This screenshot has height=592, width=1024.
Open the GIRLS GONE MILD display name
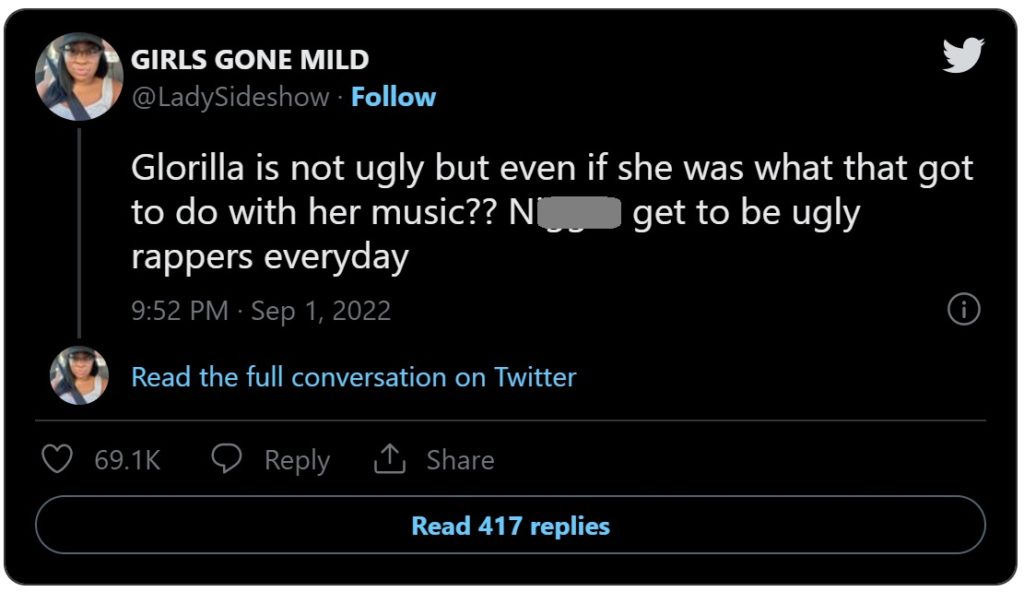(x=250, y=60)
